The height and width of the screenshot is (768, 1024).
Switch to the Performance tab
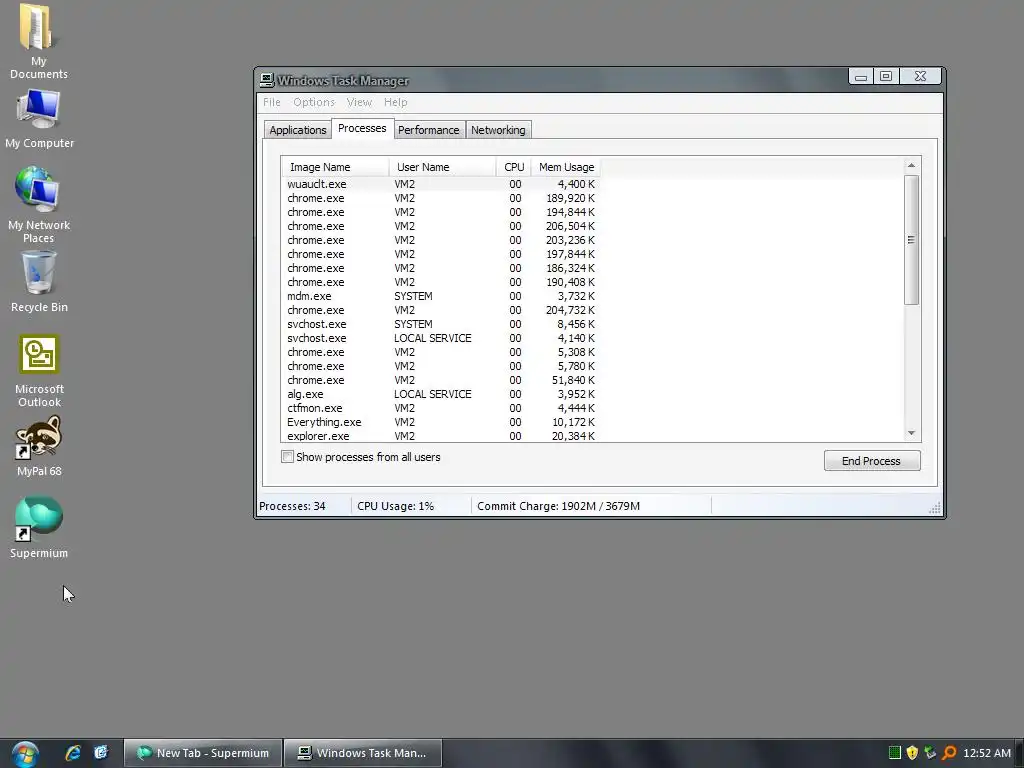(x=428, y=130)
